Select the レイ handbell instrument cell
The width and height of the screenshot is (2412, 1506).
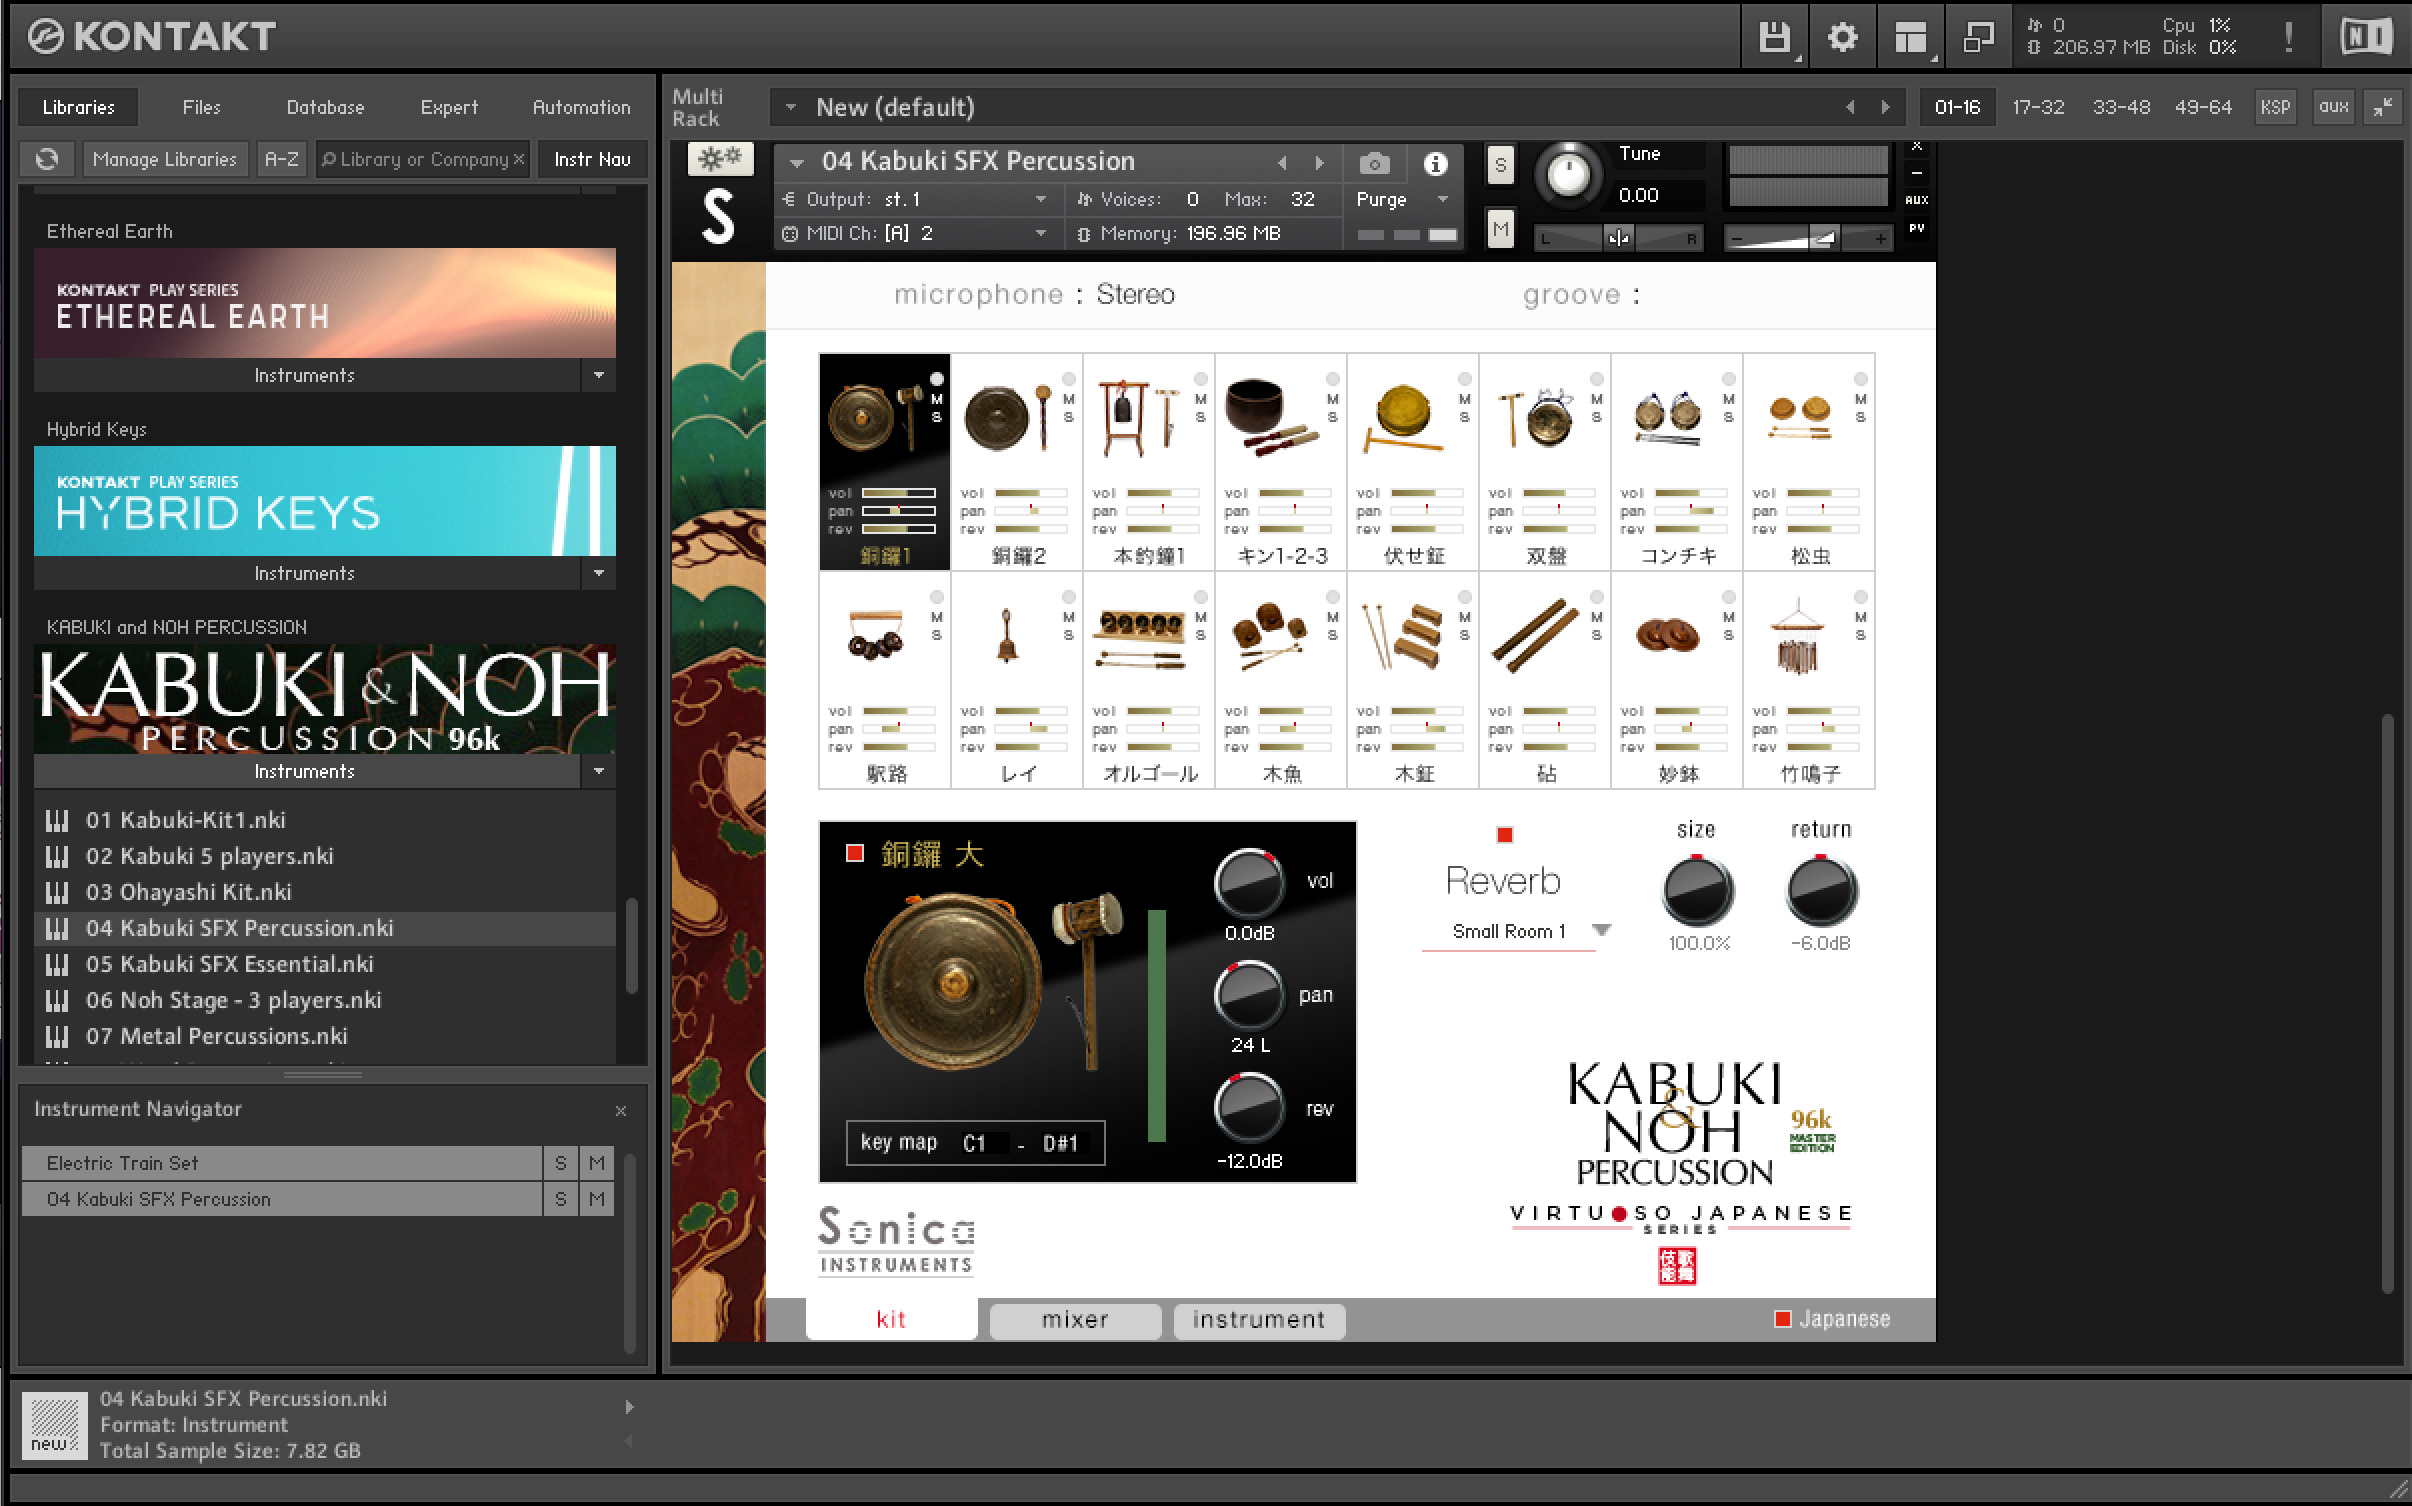pos(1016,680)
